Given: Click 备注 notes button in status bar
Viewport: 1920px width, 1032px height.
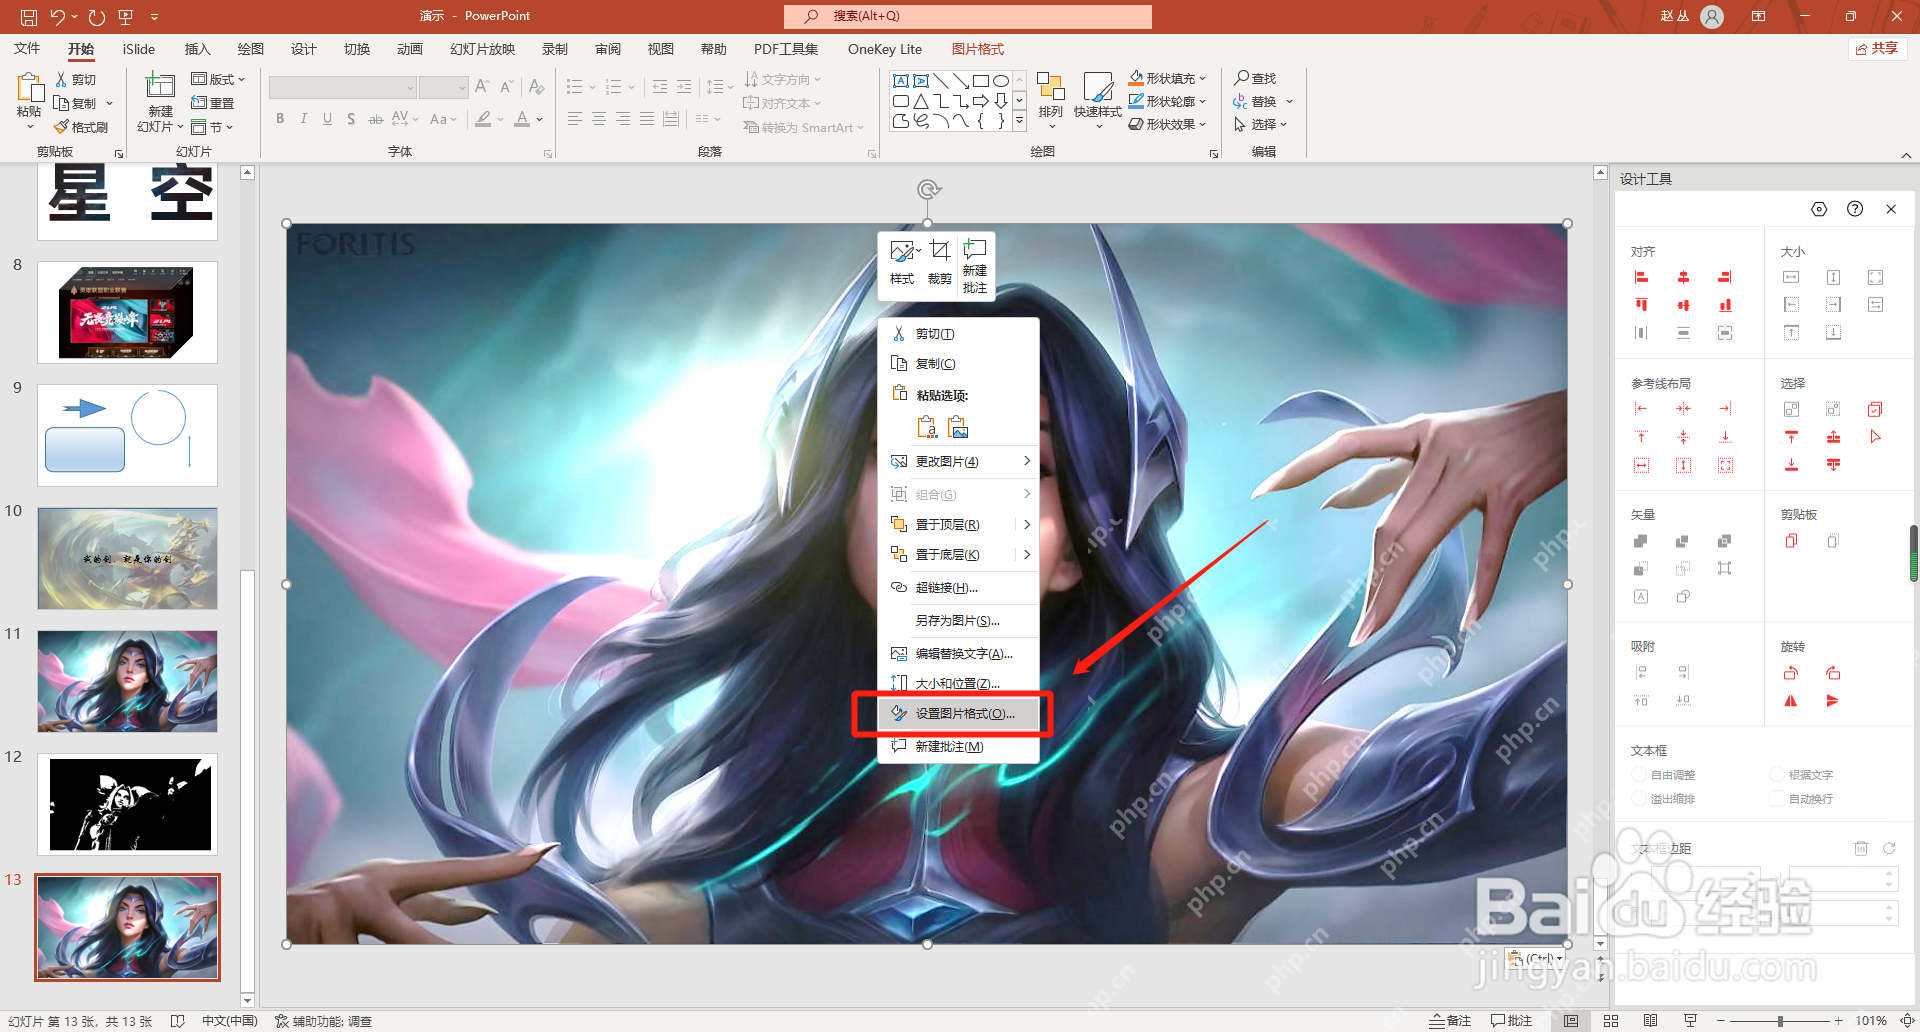Looking at the screenshot, I should point(1450,1020).
